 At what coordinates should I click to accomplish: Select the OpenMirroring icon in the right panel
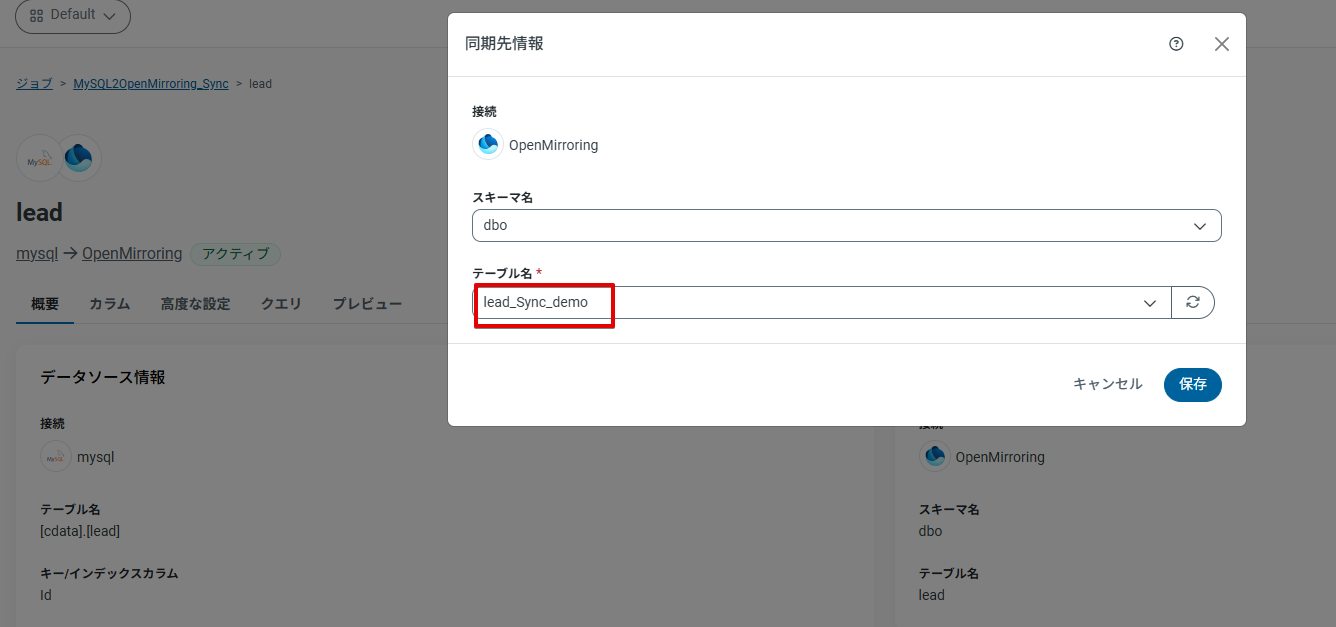[x=934, y=456]
